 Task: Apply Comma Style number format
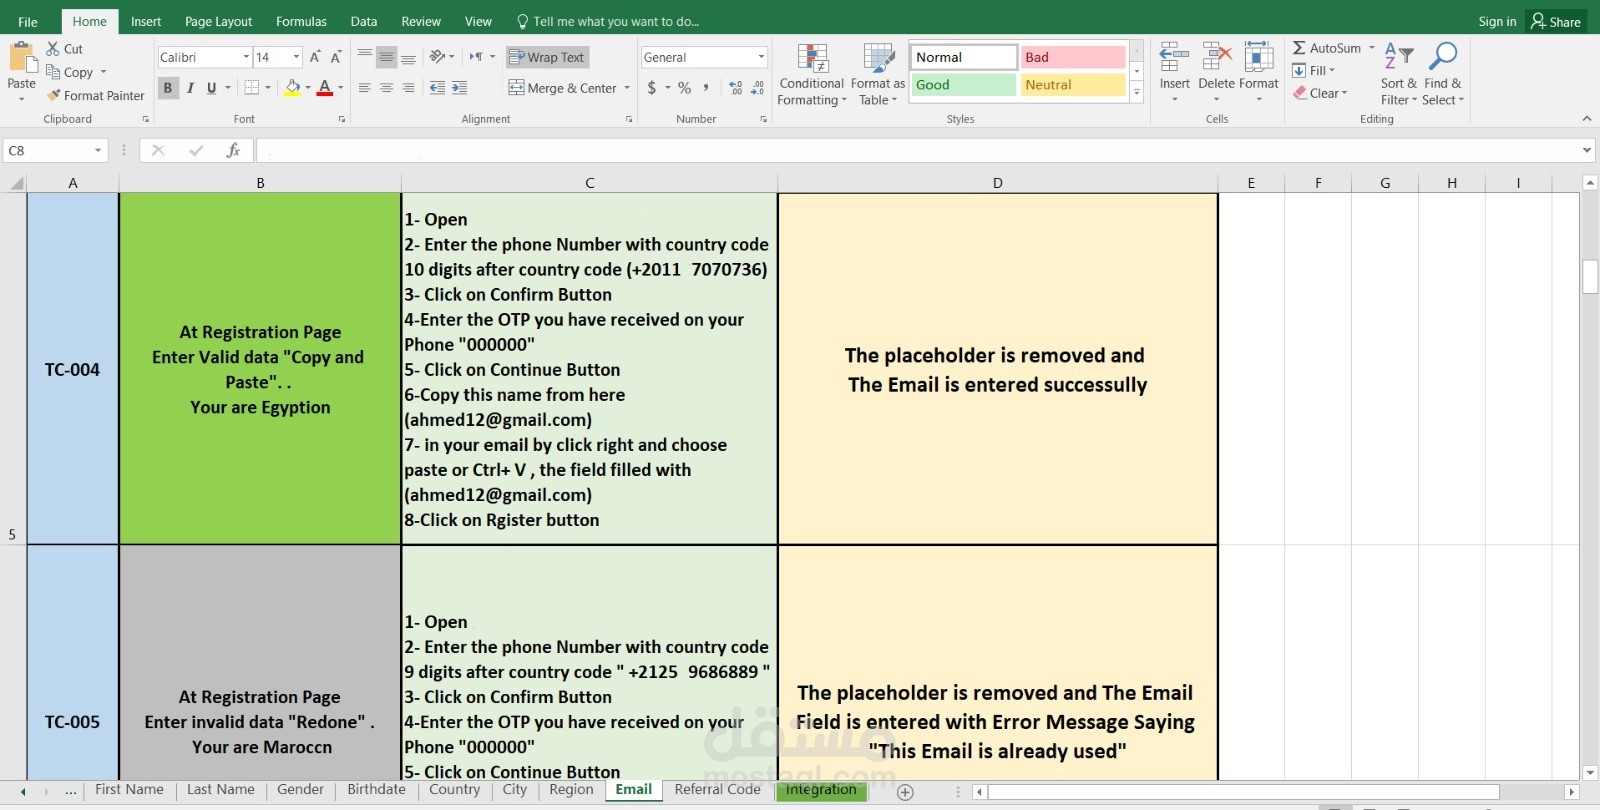coord(706,88)
